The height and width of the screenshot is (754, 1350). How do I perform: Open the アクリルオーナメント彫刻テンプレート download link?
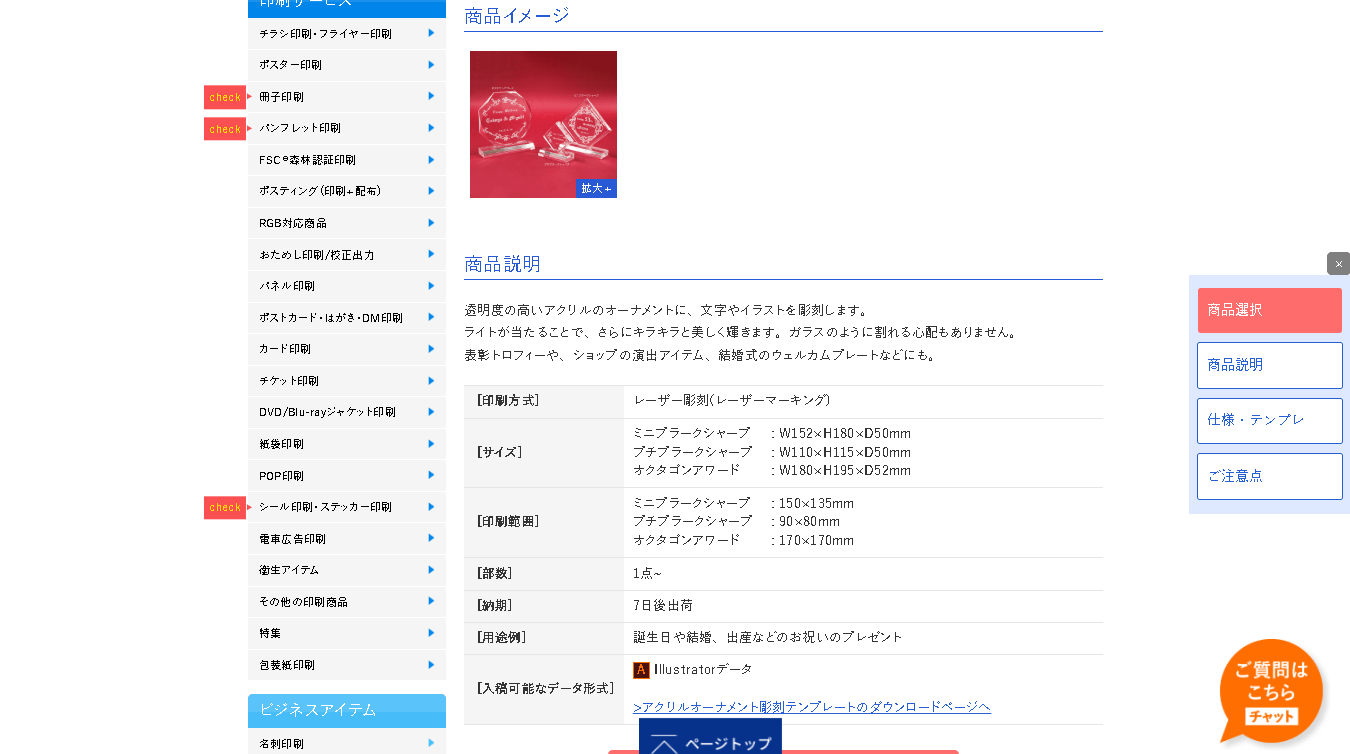tap(811, 707)
